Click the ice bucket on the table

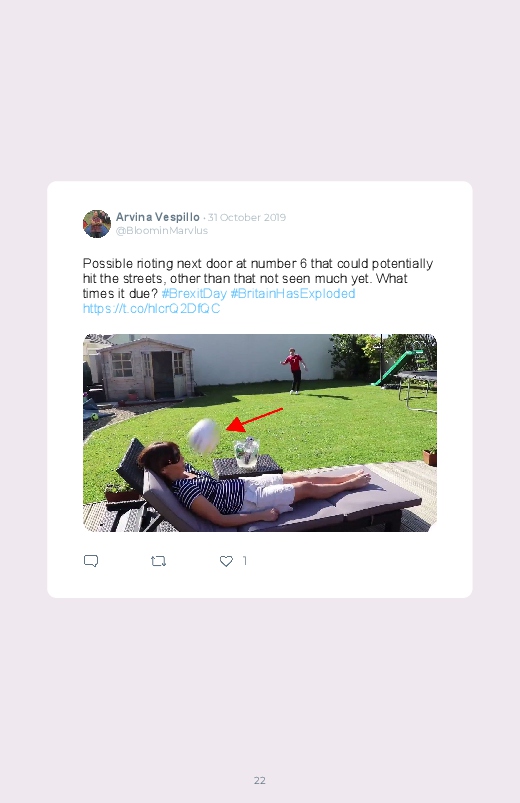[246, 452]
